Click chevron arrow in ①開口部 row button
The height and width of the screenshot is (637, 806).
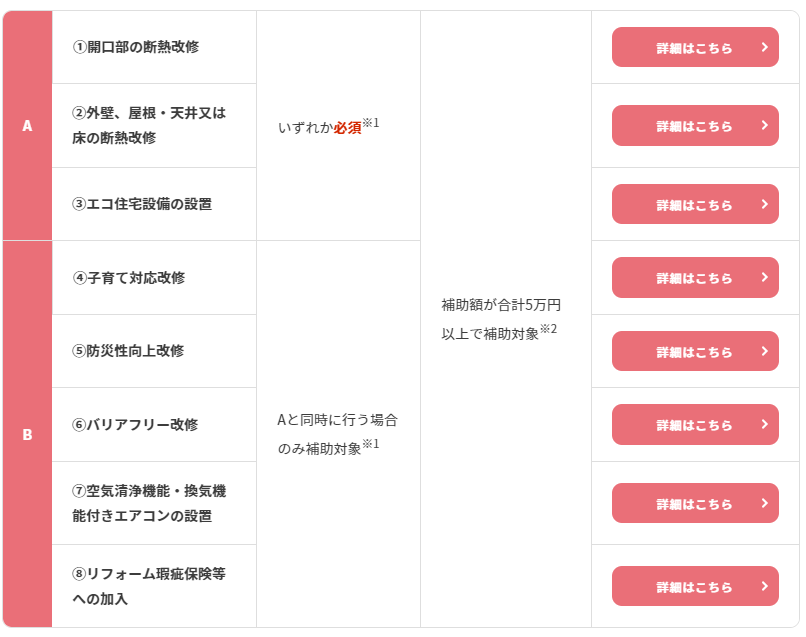click(764, 47)
